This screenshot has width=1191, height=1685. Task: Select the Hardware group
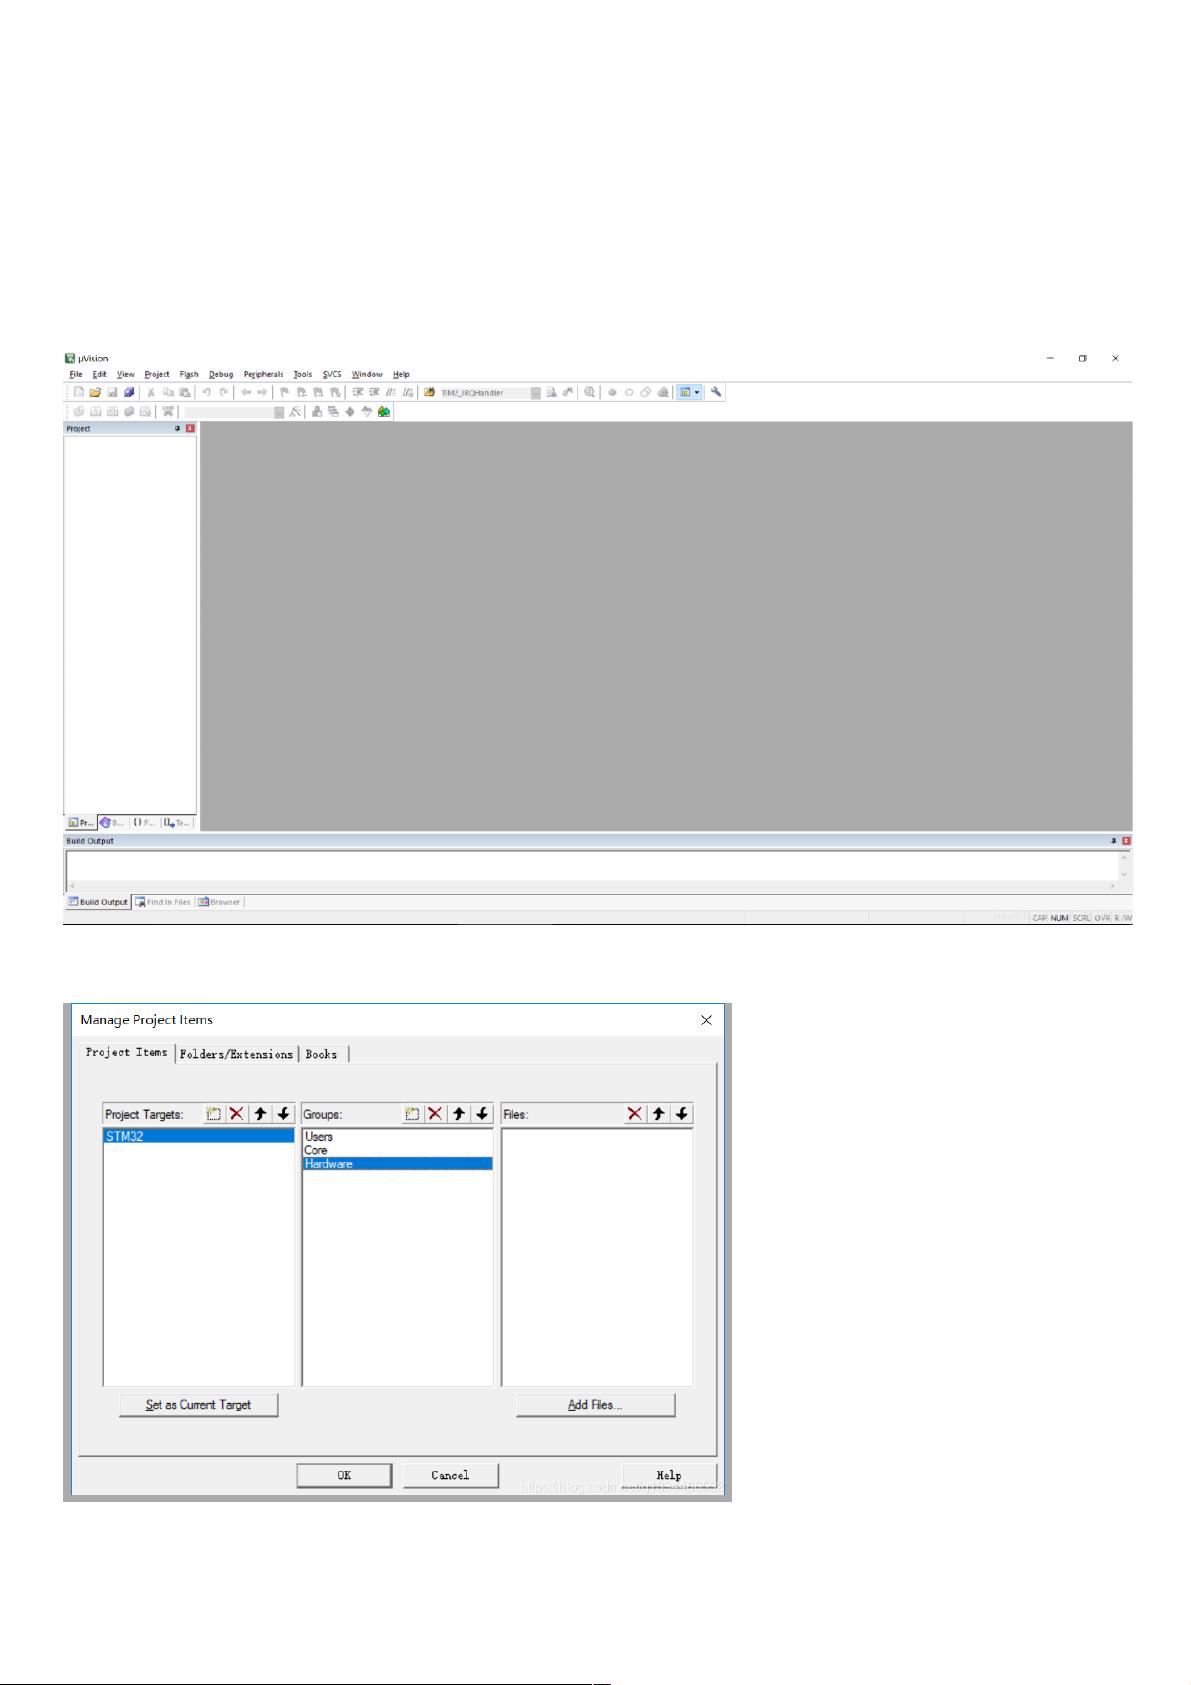[397, 1164]
